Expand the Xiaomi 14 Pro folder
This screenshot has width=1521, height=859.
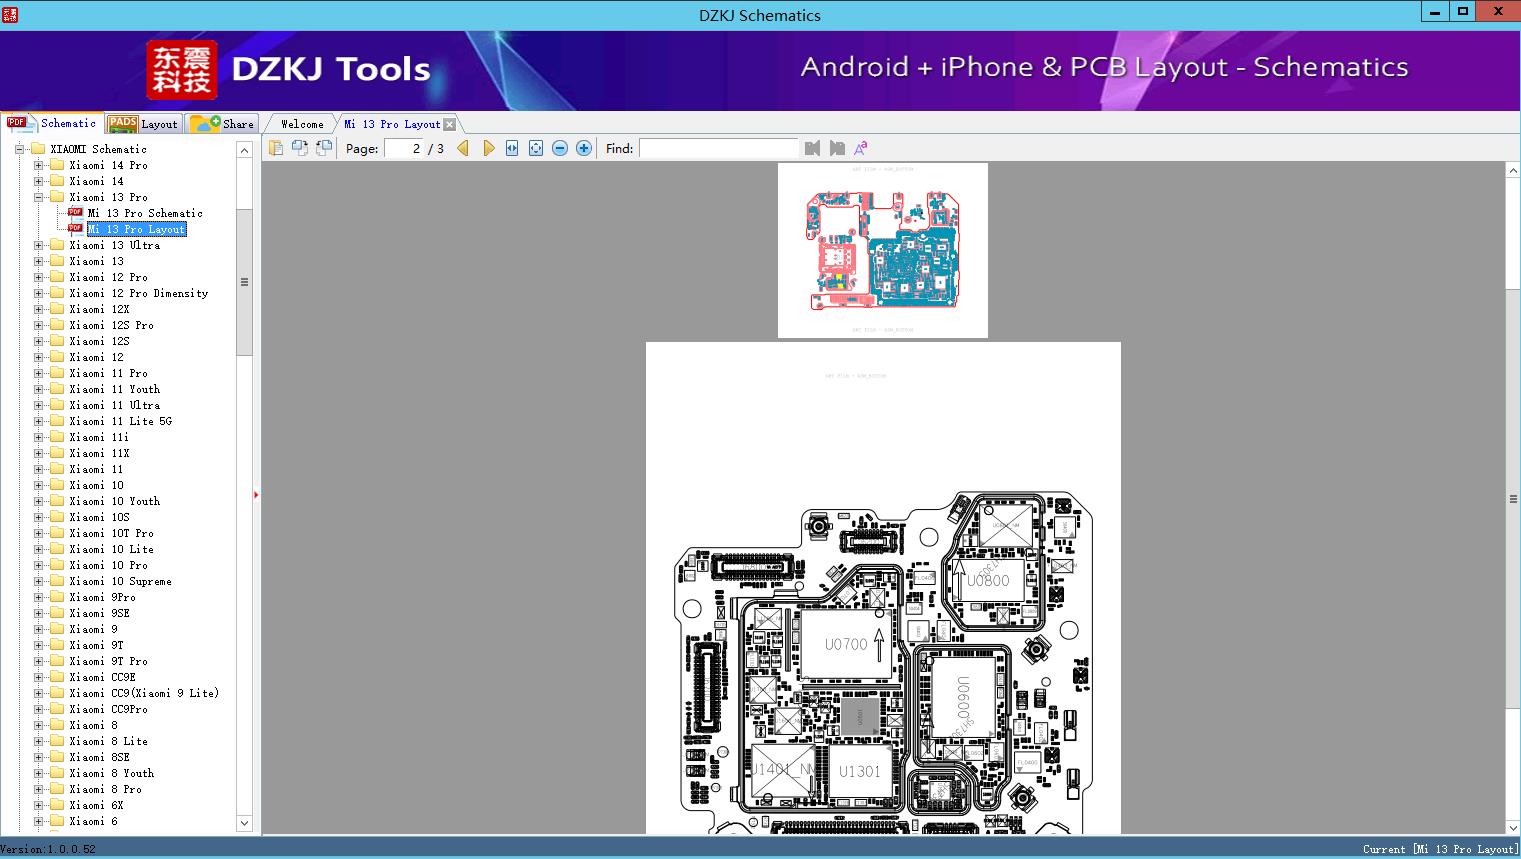coord(38,165)
